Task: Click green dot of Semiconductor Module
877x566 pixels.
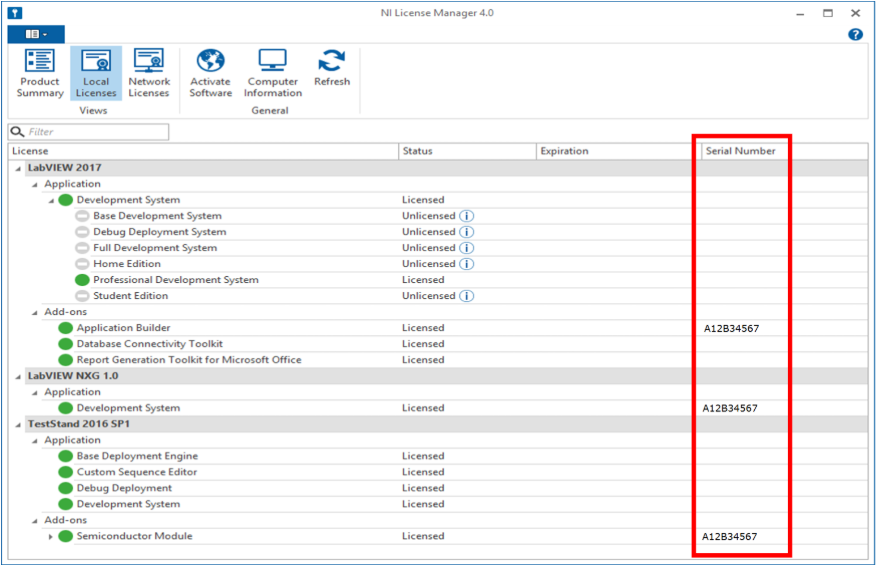Action: click(x=66, y=536)
